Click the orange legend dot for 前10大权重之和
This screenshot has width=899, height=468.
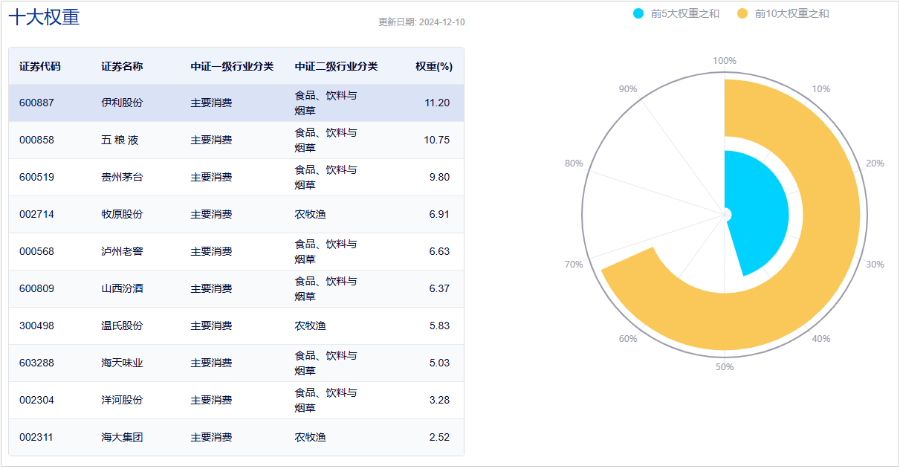(742, 14)
